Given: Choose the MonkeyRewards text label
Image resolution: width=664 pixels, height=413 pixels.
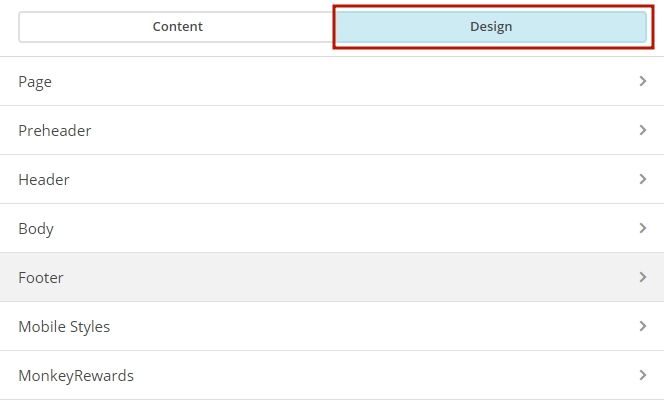Looking at the screenshot, I should pyautogui.click(x=76, y=376).
